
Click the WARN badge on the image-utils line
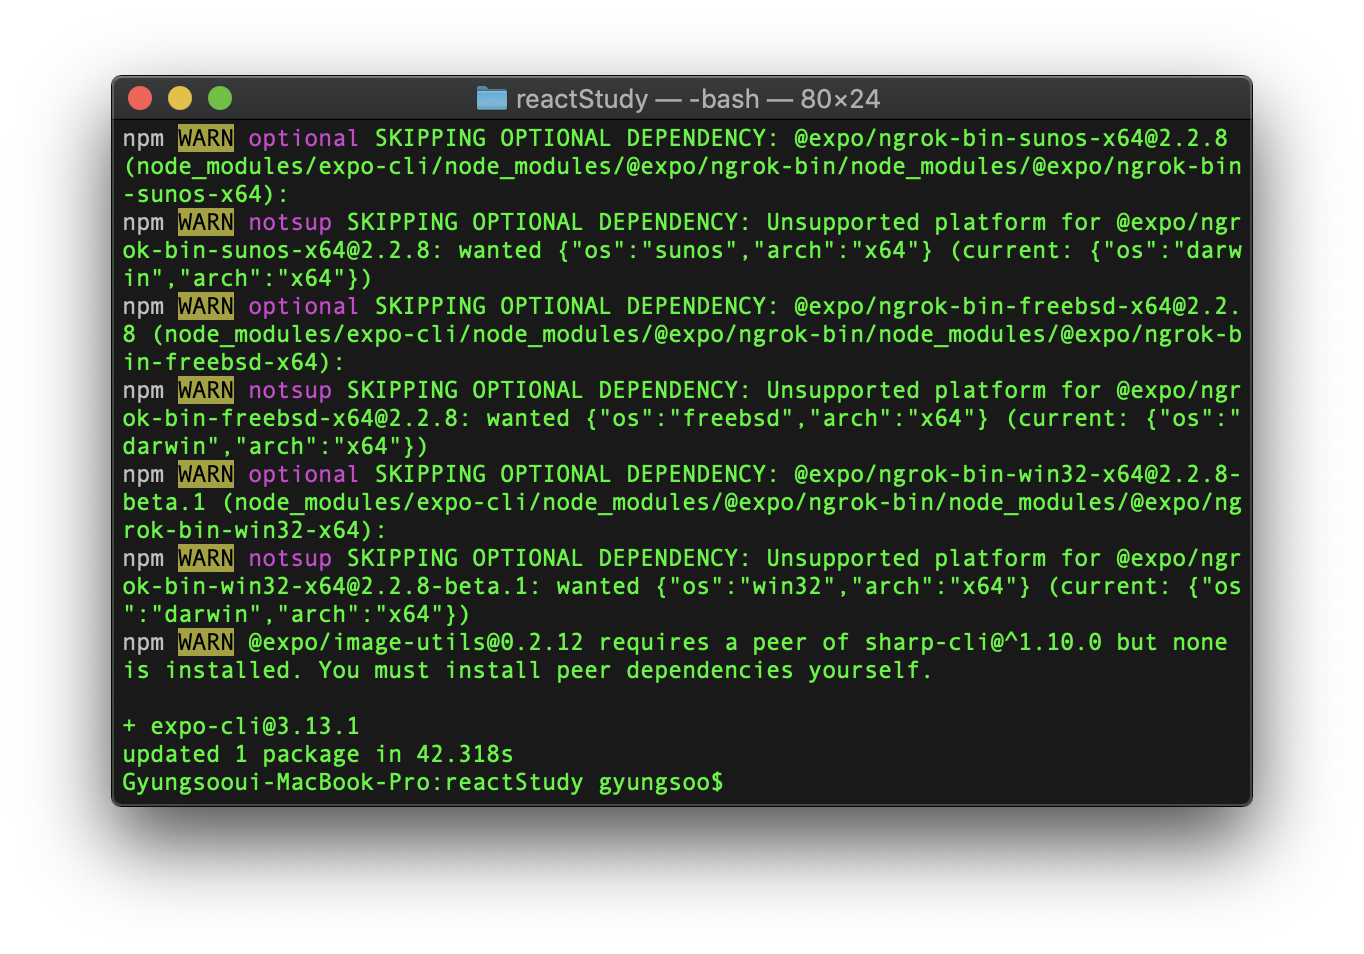206,642
